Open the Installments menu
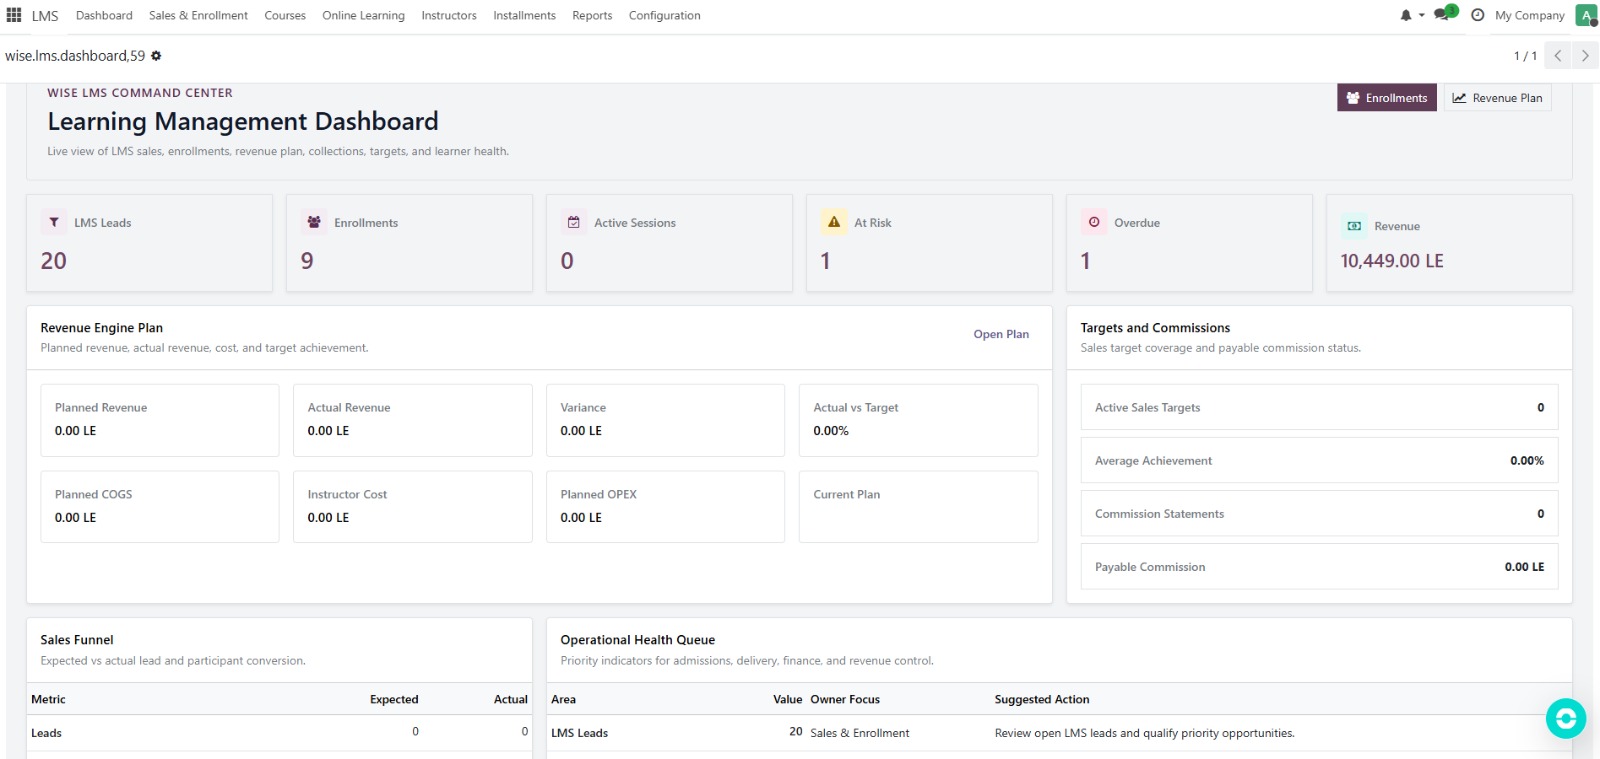The height and width of the screenshot is (759, 1600). (524, 15)
